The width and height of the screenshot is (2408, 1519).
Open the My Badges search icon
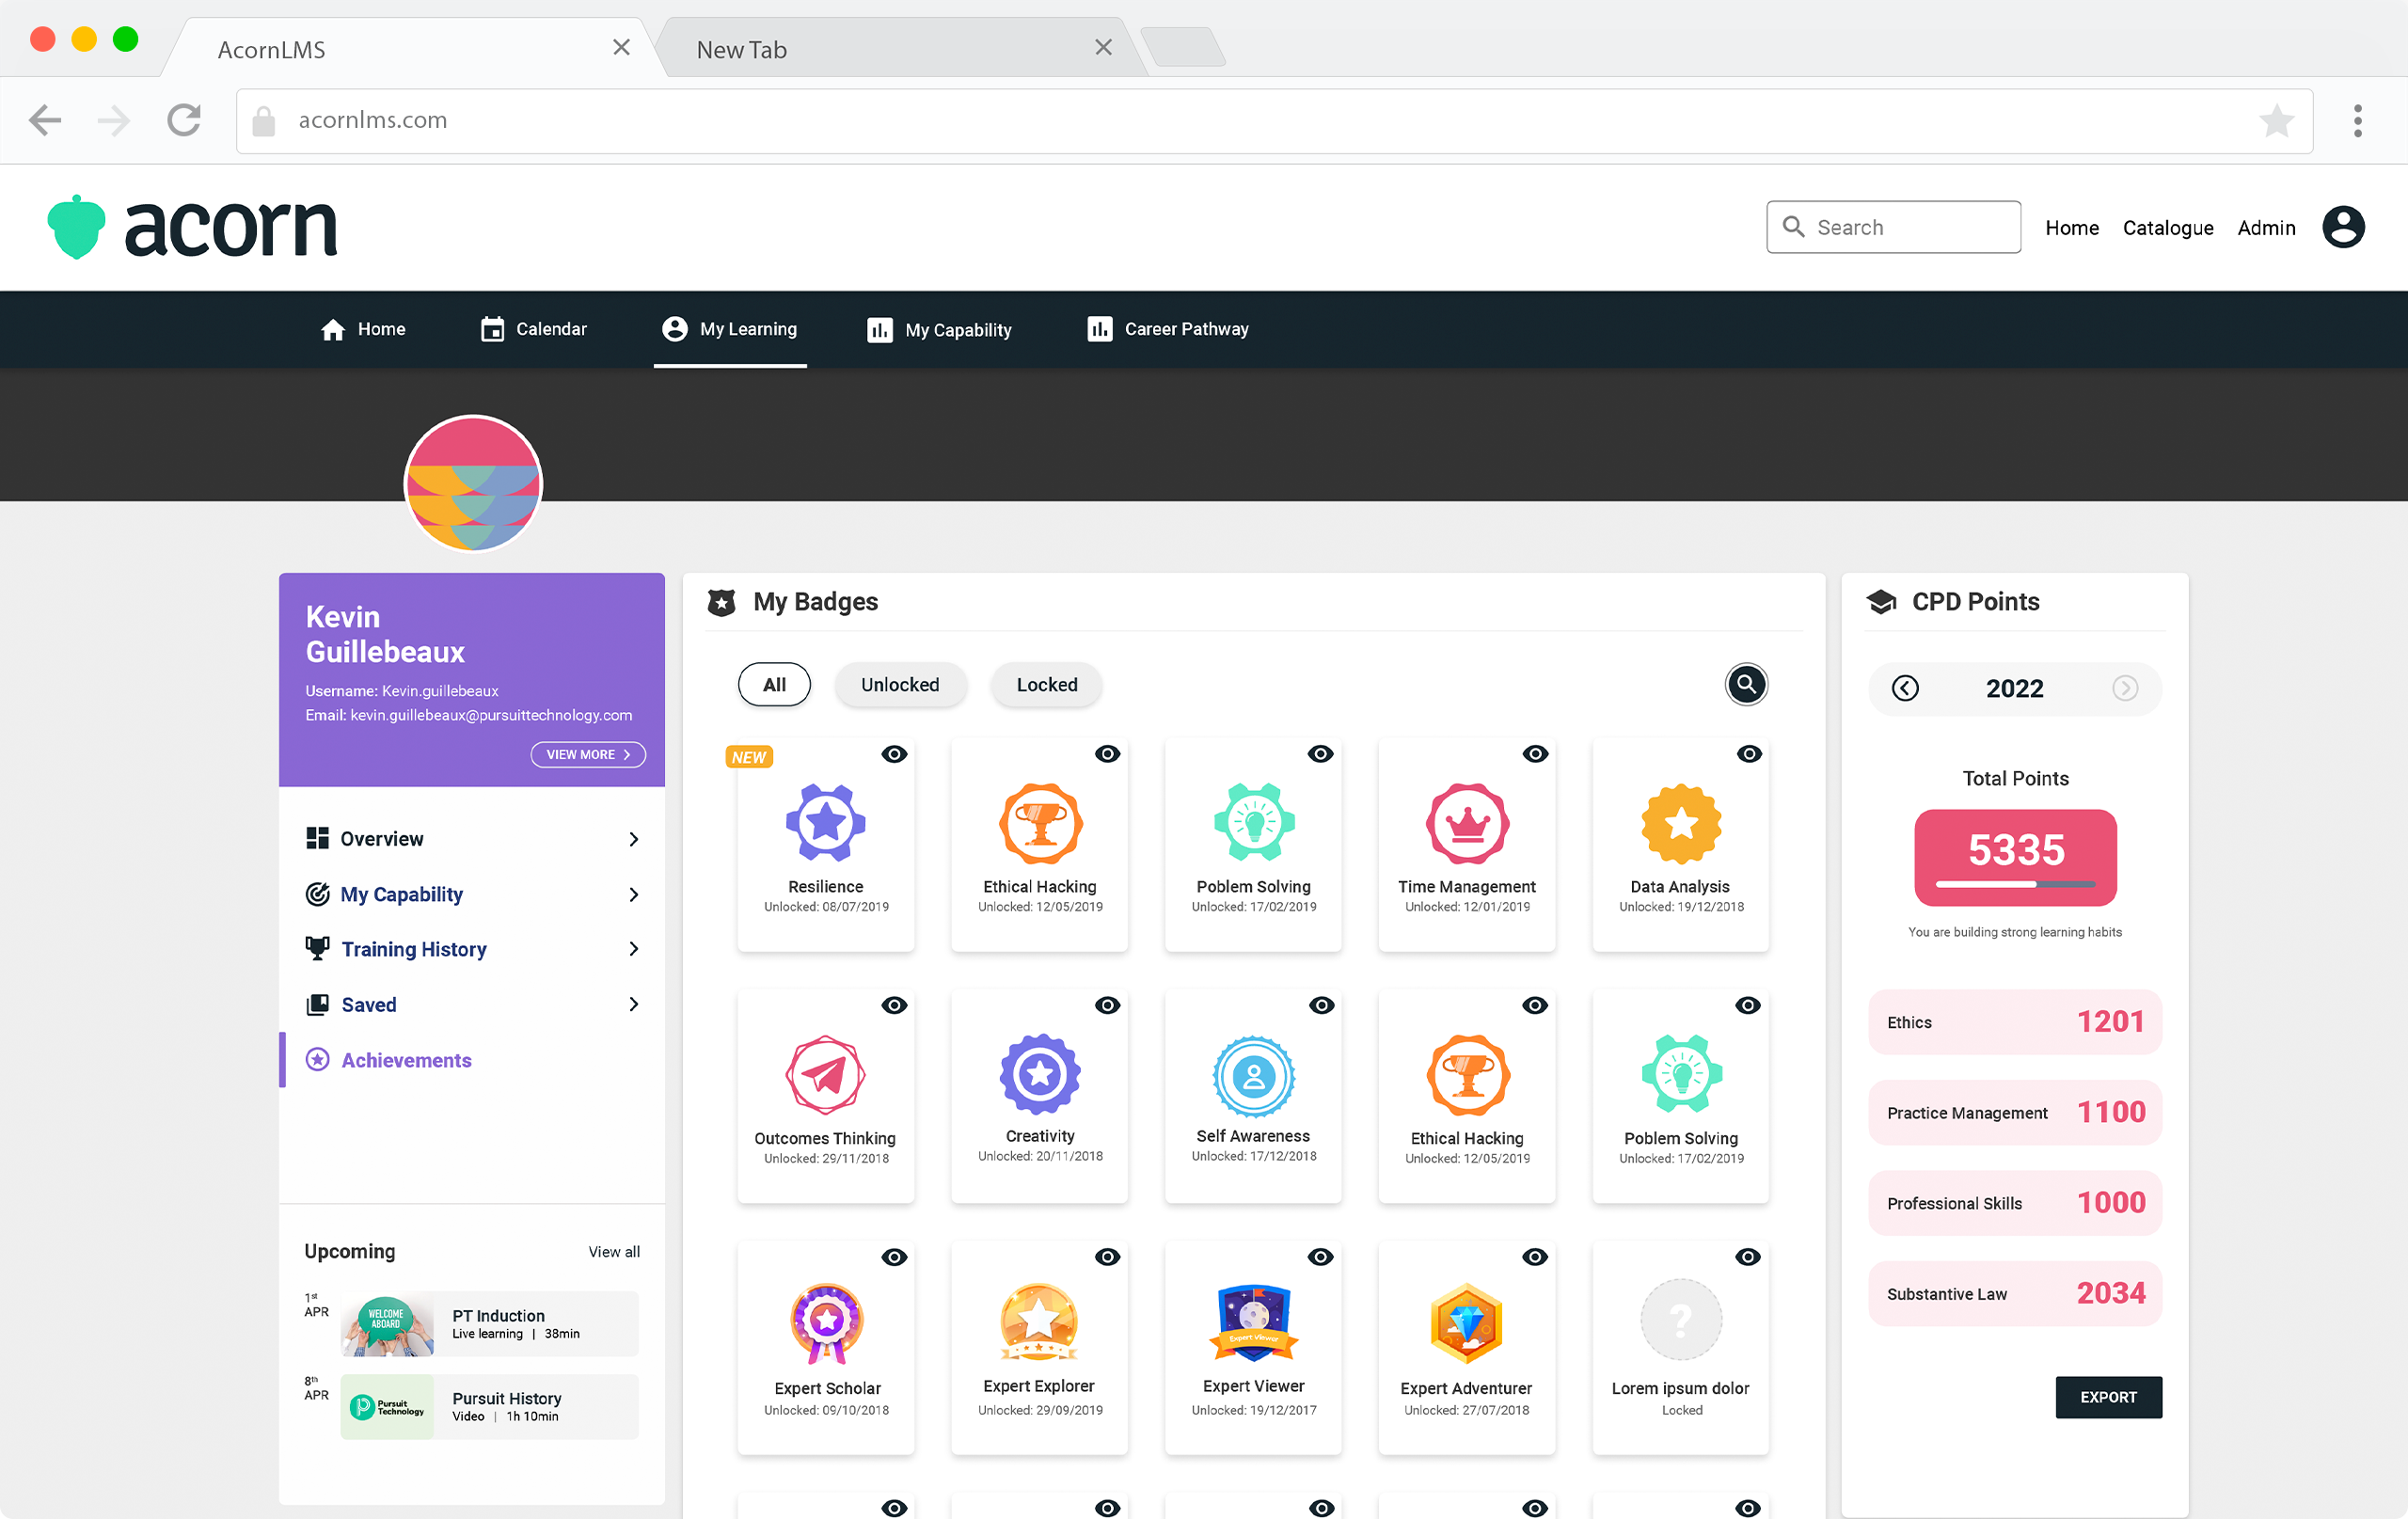click(1746, 684)
